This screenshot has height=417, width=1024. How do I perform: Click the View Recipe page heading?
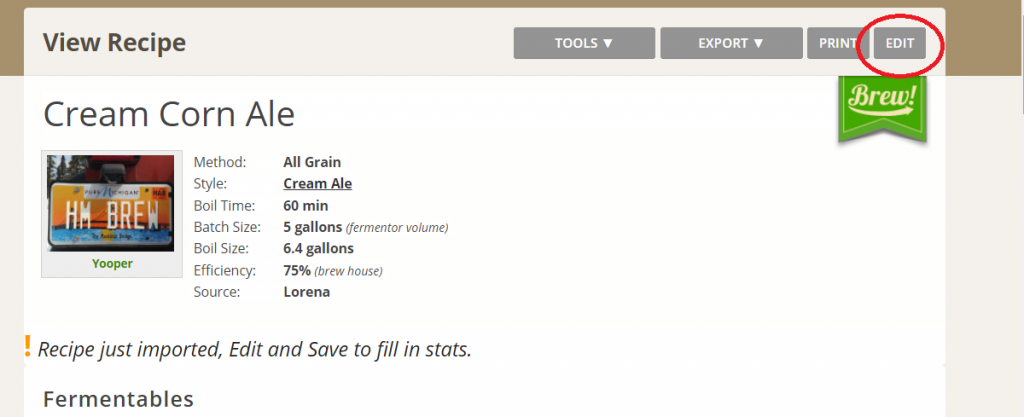click(114, 43)
